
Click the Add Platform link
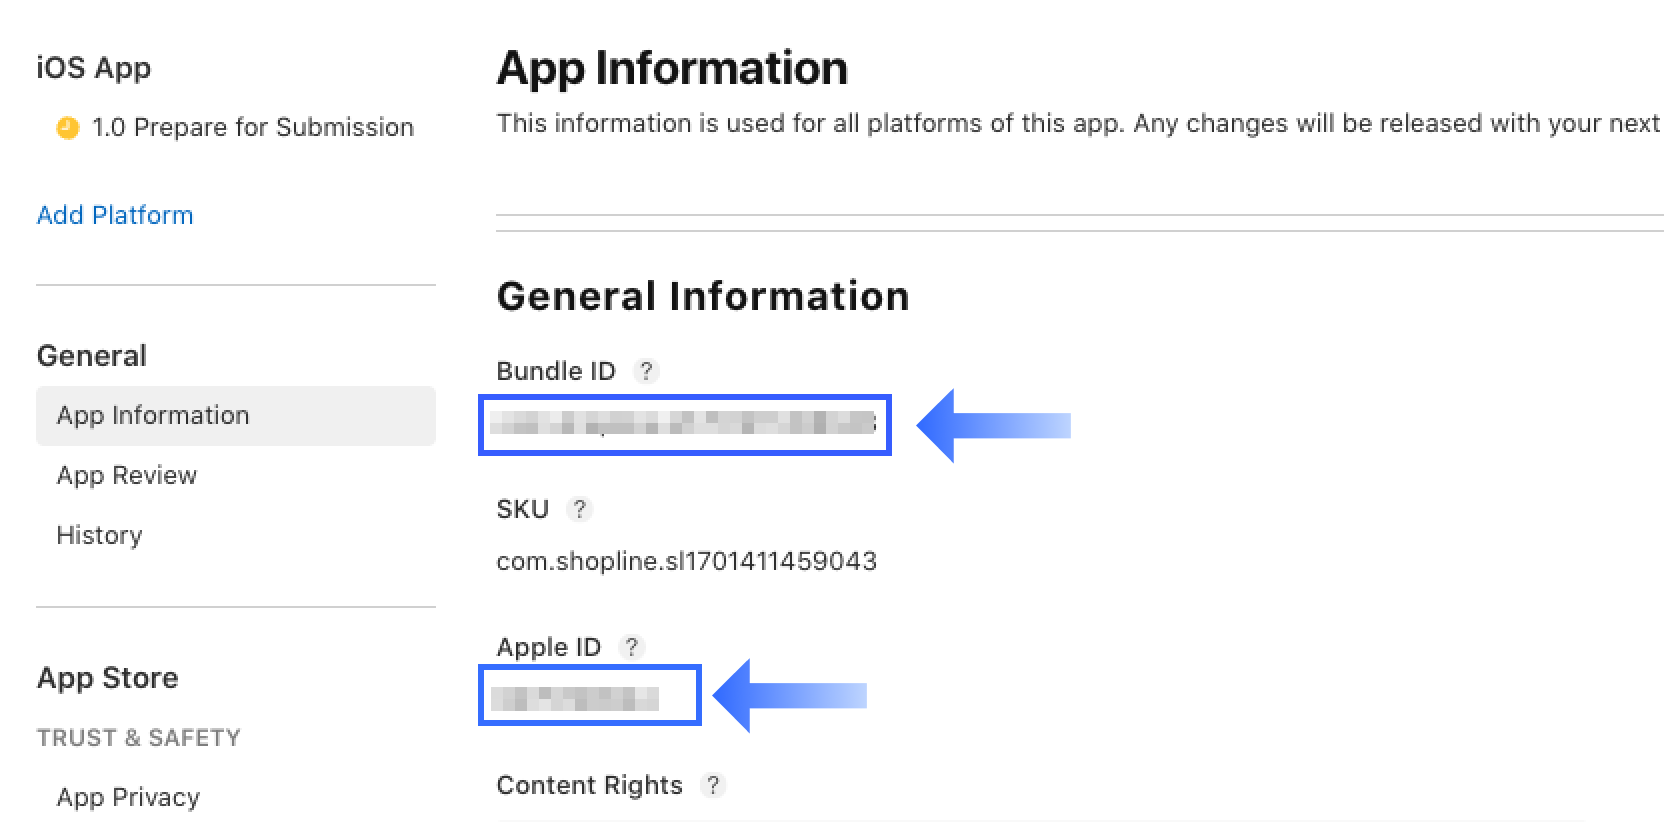(115, 215)
